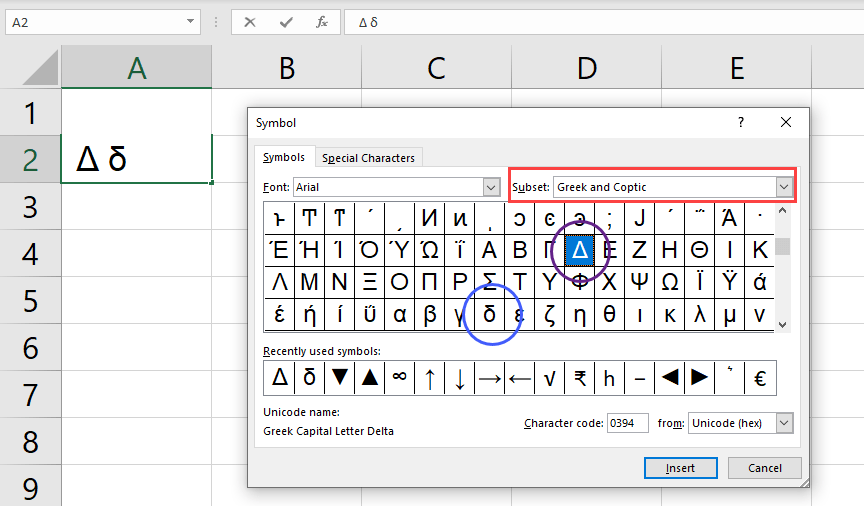864x506 pixels.
Task: Choose the Delta Δ in recently used symbols
Action: point(279,378)
